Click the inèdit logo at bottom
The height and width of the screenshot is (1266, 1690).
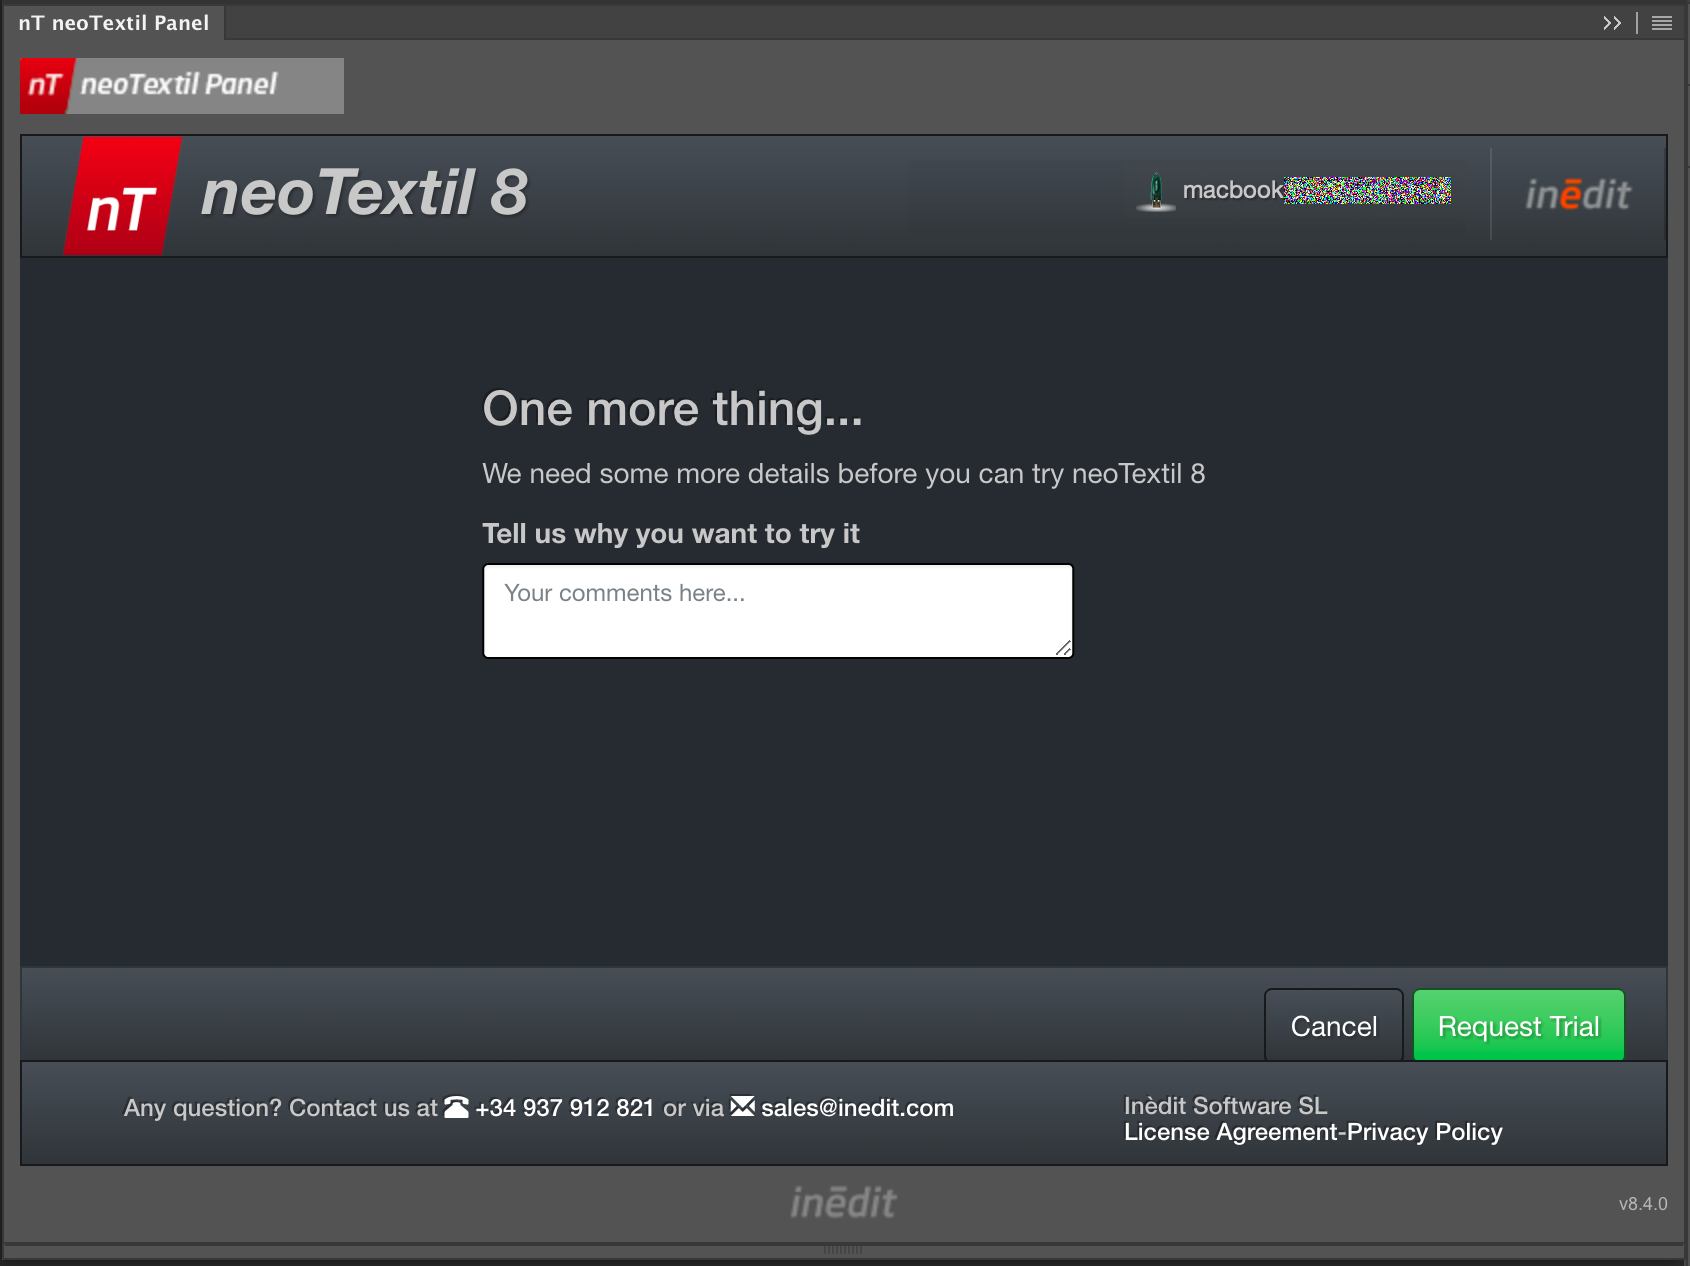point(843,1202)
